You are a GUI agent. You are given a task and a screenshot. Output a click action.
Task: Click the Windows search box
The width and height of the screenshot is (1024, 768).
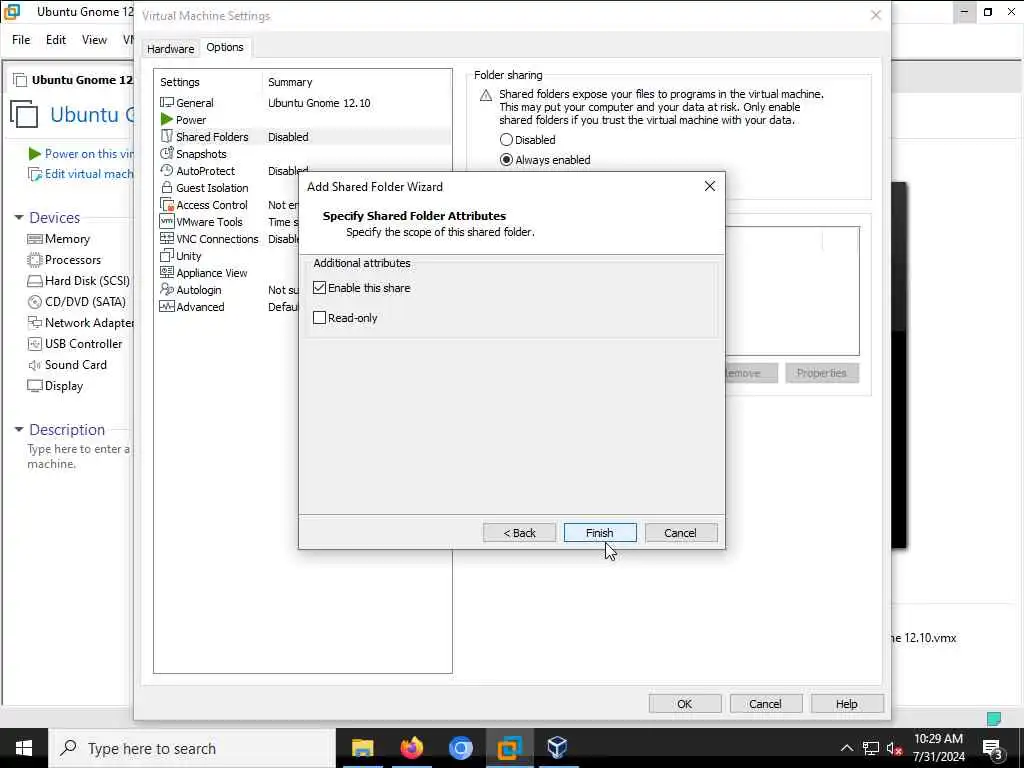point(192,748)
